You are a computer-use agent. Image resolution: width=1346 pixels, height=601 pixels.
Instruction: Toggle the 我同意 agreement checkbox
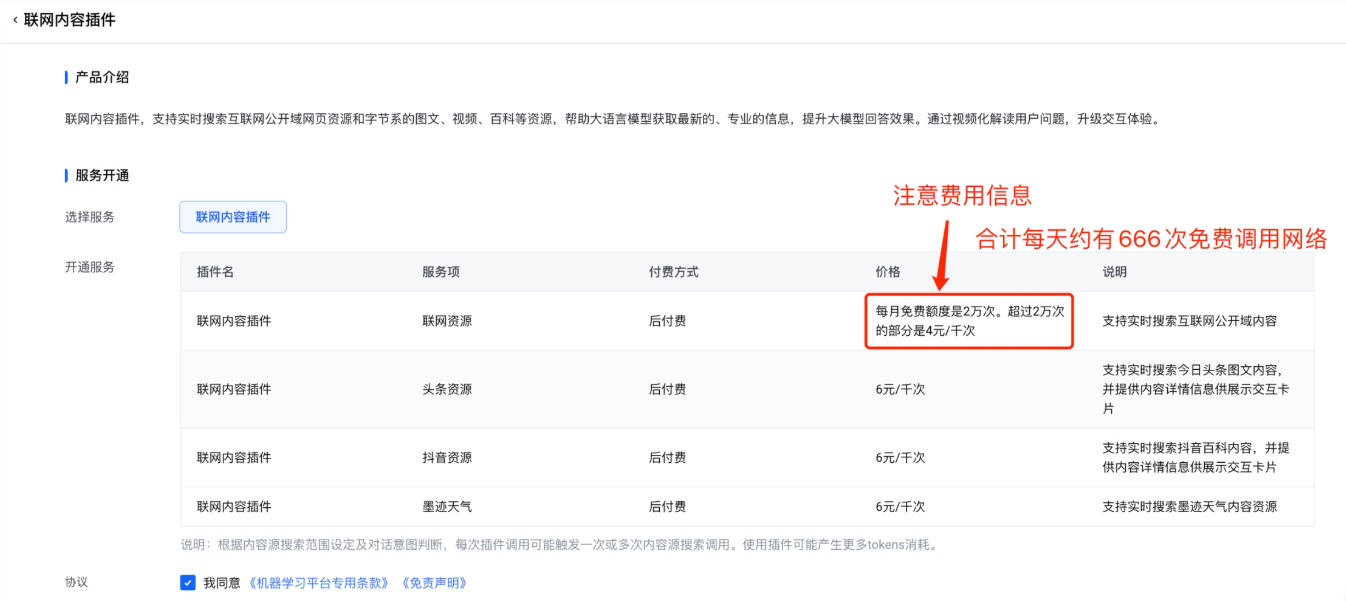(x=188, y=583)
